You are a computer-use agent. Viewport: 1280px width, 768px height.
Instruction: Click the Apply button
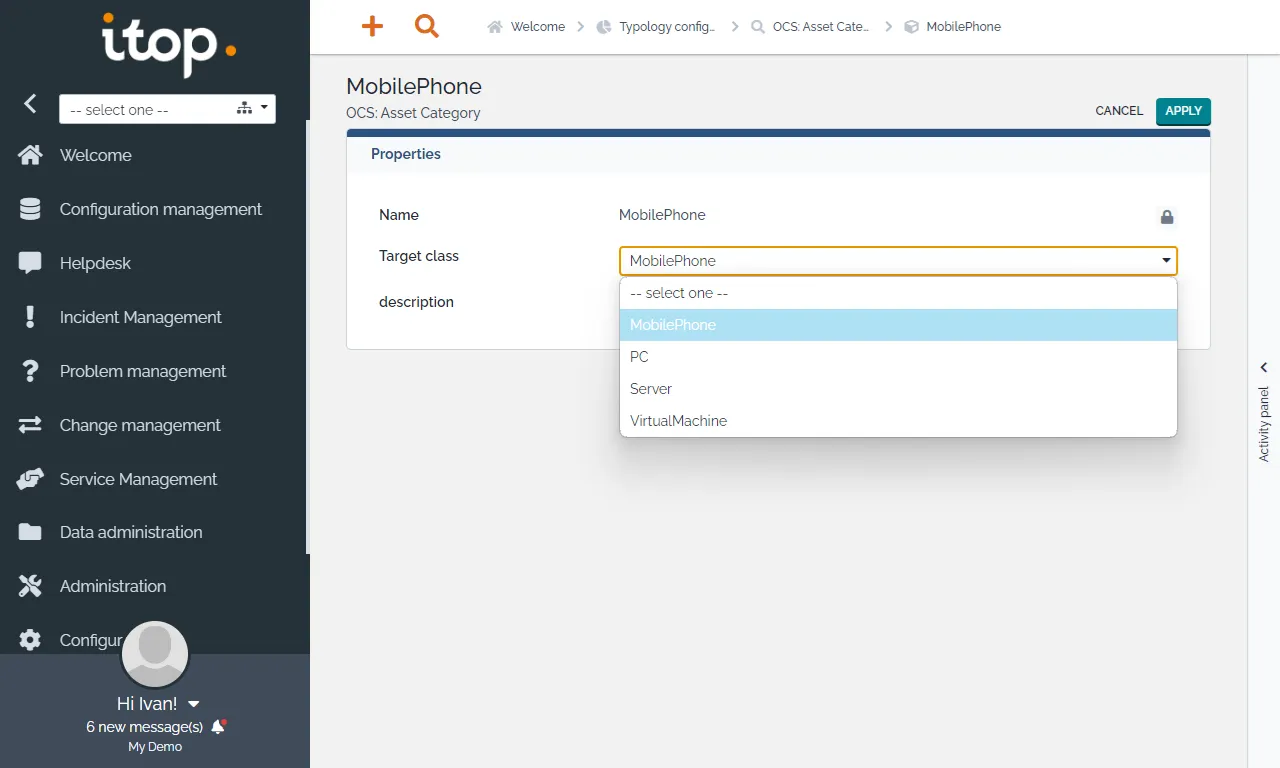[x=1183, y=111]
